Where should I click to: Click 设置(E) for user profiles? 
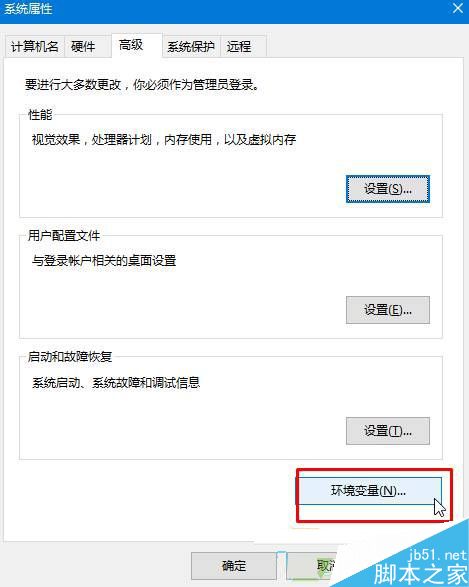coord(388,310)
